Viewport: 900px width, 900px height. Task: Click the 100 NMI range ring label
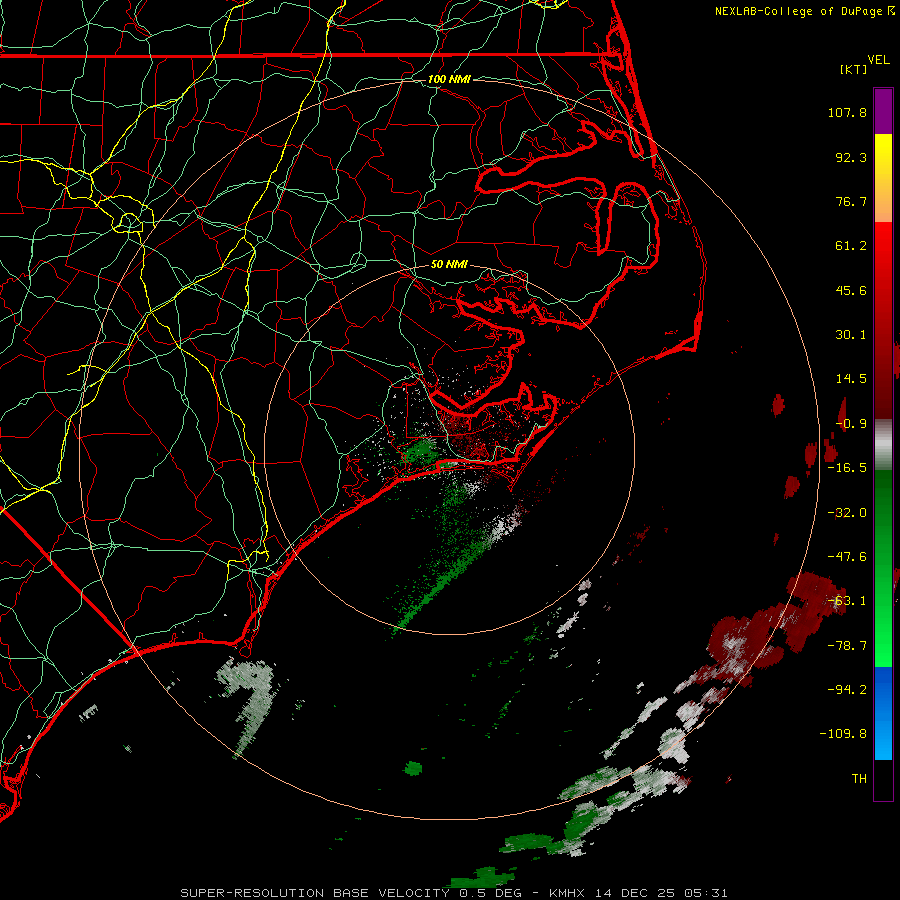(449, 79)
